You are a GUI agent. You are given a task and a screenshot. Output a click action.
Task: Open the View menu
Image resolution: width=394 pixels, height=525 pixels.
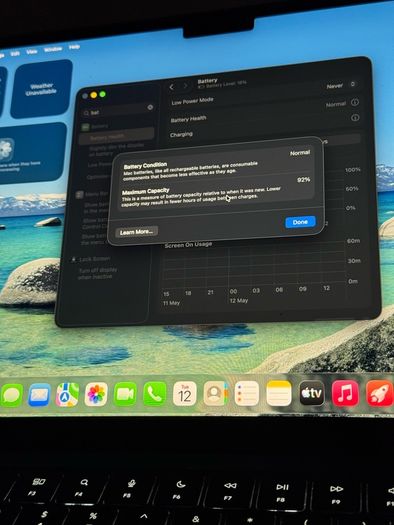click(x=32, y=52)
